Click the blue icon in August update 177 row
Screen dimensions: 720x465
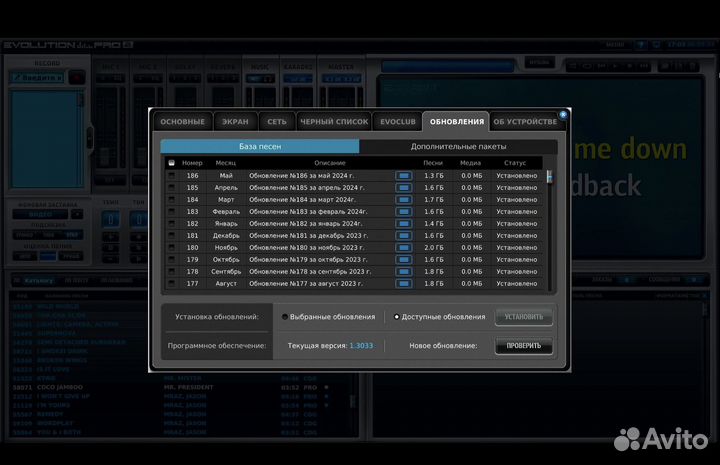403,284
